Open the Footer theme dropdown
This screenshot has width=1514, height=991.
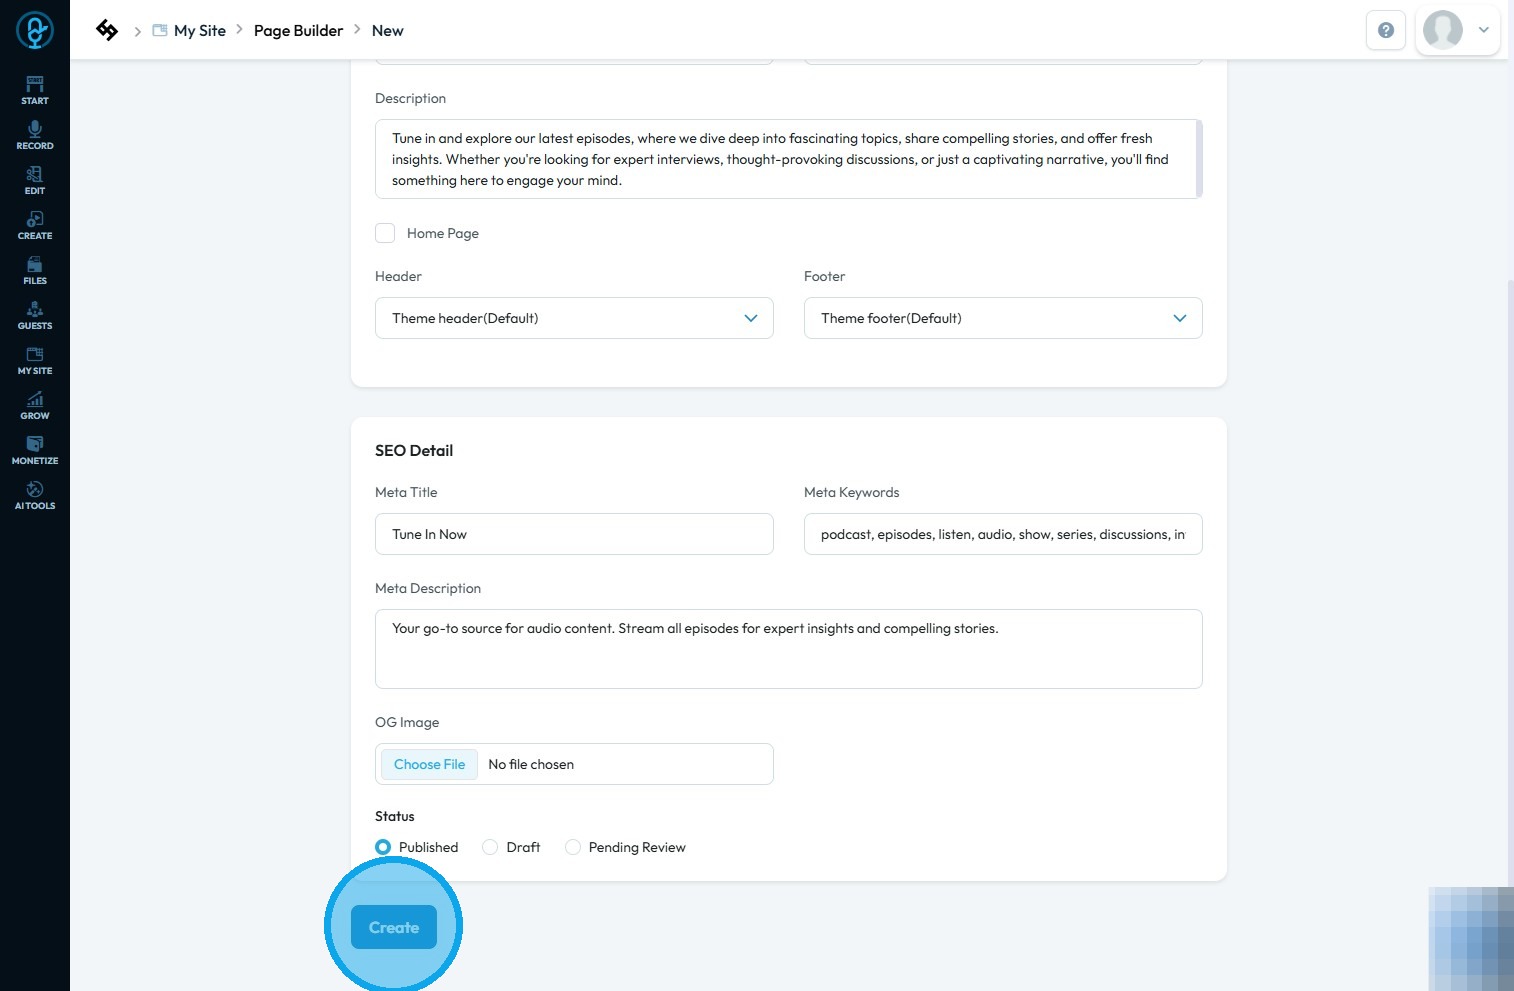point(1003,318)
